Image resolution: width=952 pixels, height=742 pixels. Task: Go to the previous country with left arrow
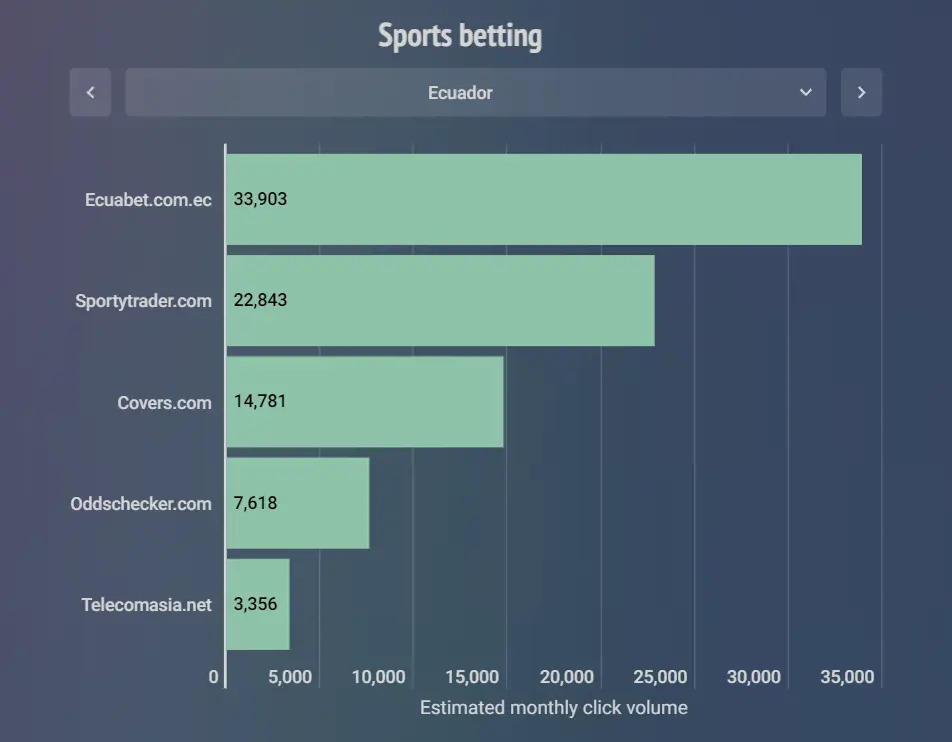tap(90, 92)
